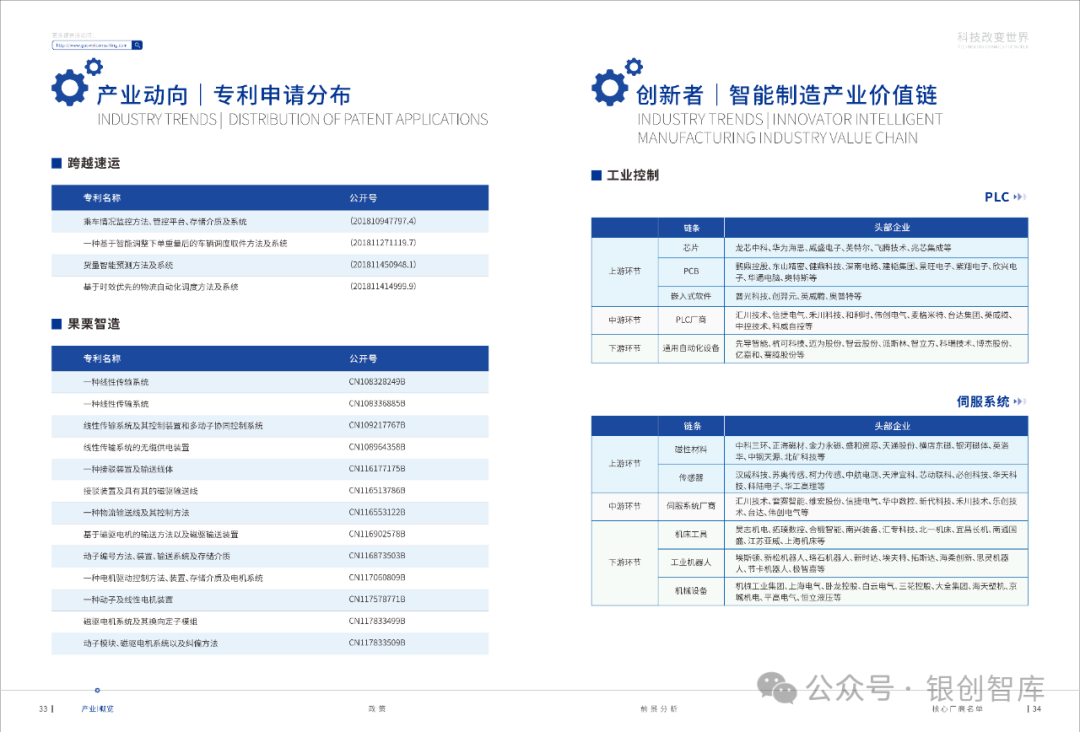
Task: Click the 伺服系统 table label
Action: click(x=983, y=401)
